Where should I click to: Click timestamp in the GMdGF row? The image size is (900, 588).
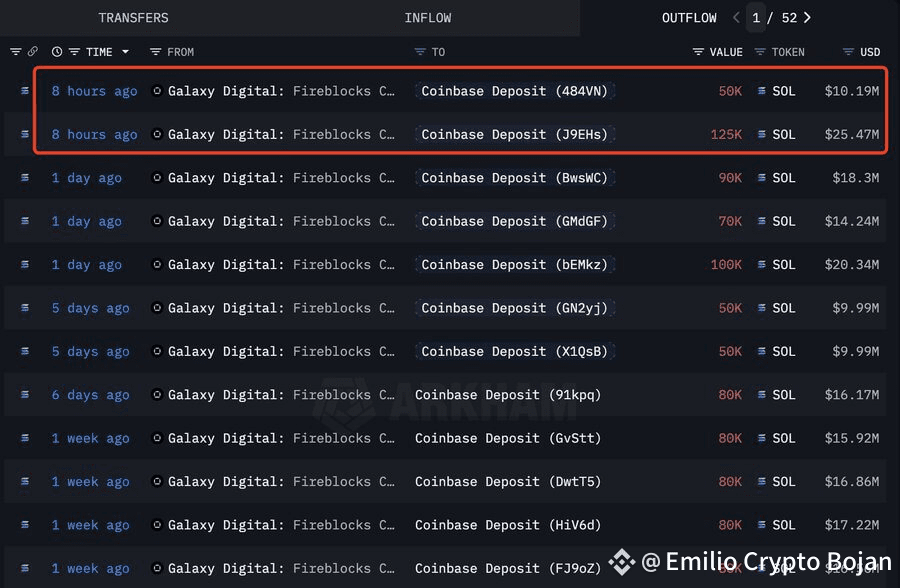[86, 221]
